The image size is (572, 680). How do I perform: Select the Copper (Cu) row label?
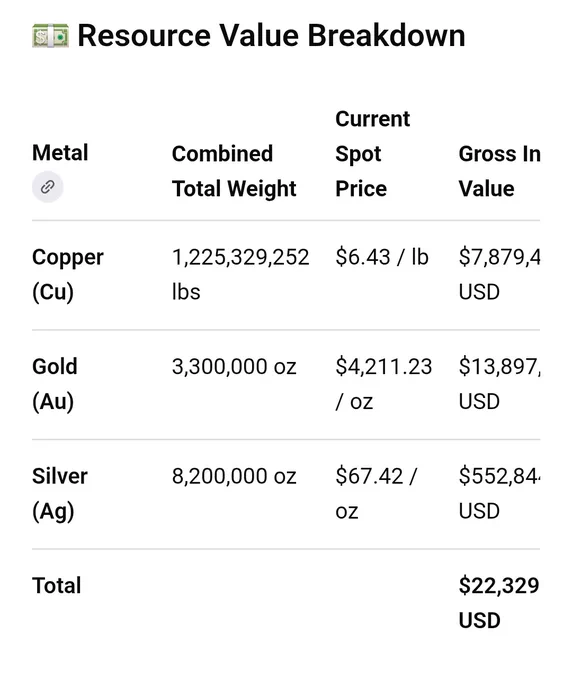(68, 275)
